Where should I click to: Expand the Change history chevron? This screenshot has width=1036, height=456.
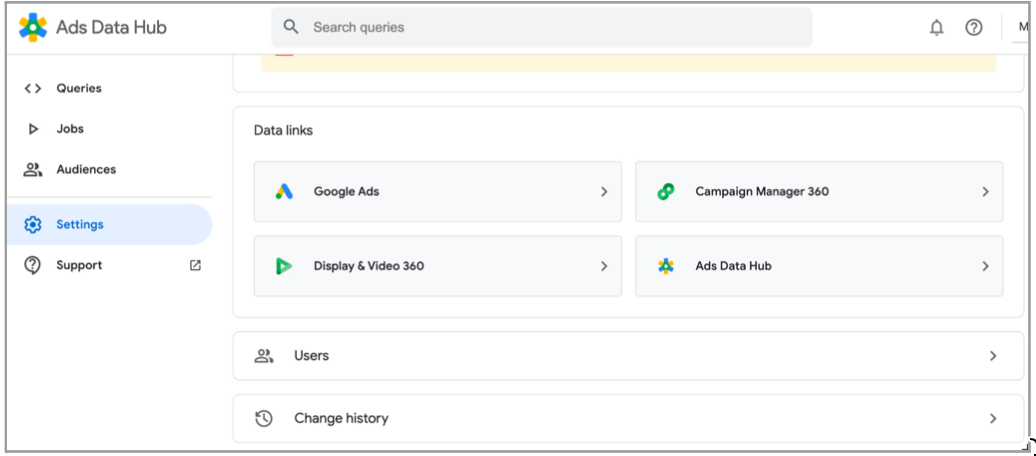click(992, 419)
